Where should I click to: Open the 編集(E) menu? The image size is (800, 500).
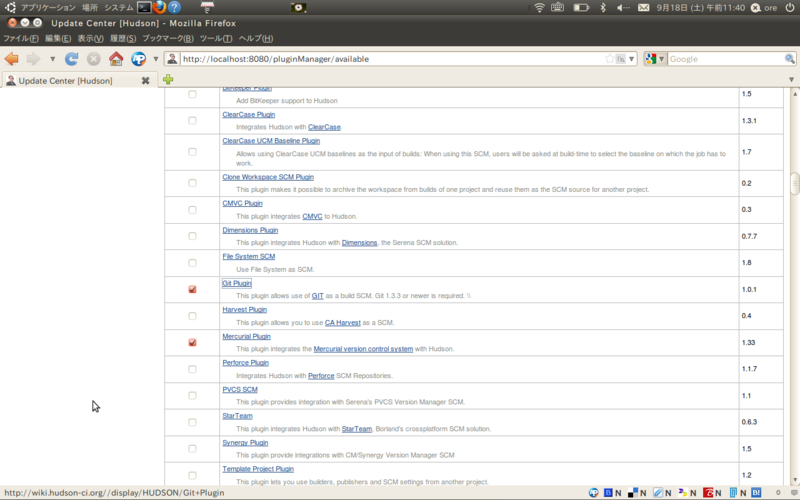(x=58, y=38)
